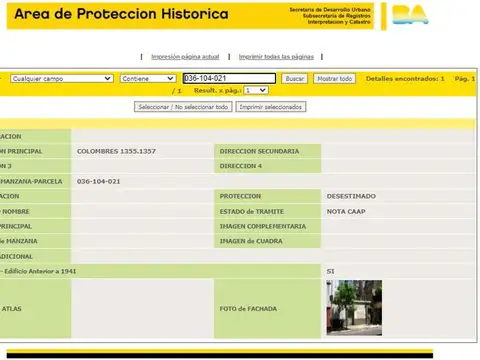Image resolution: width=480 pixels, height=360 pixels.
Task: Click the BA logo icon
Action: (410, 15)
